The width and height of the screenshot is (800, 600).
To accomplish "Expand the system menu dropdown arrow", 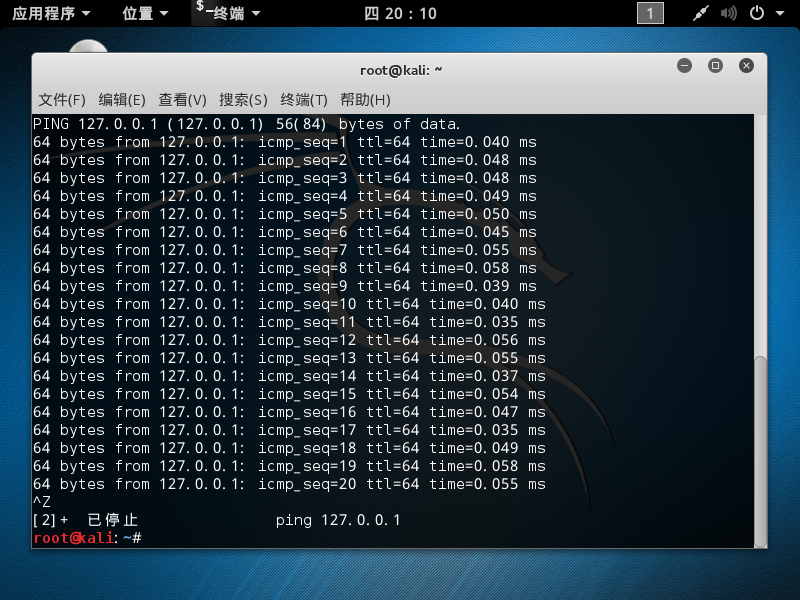I will point(780,14).
